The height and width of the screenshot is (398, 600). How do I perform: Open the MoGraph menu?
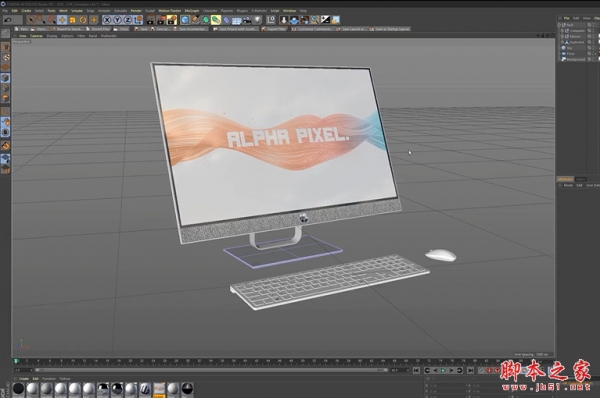[x=192, y=11]
